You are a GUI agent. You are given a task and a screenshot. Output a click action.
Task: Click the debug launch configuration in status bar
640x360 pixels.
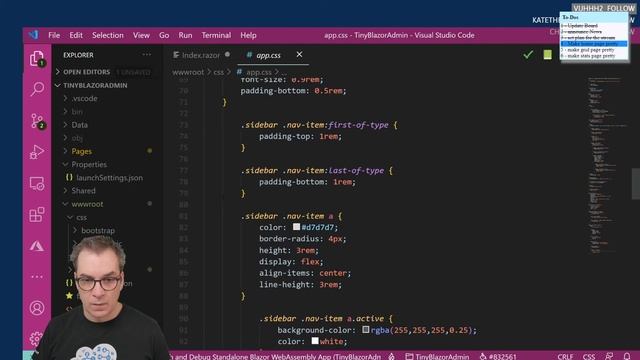276,356
